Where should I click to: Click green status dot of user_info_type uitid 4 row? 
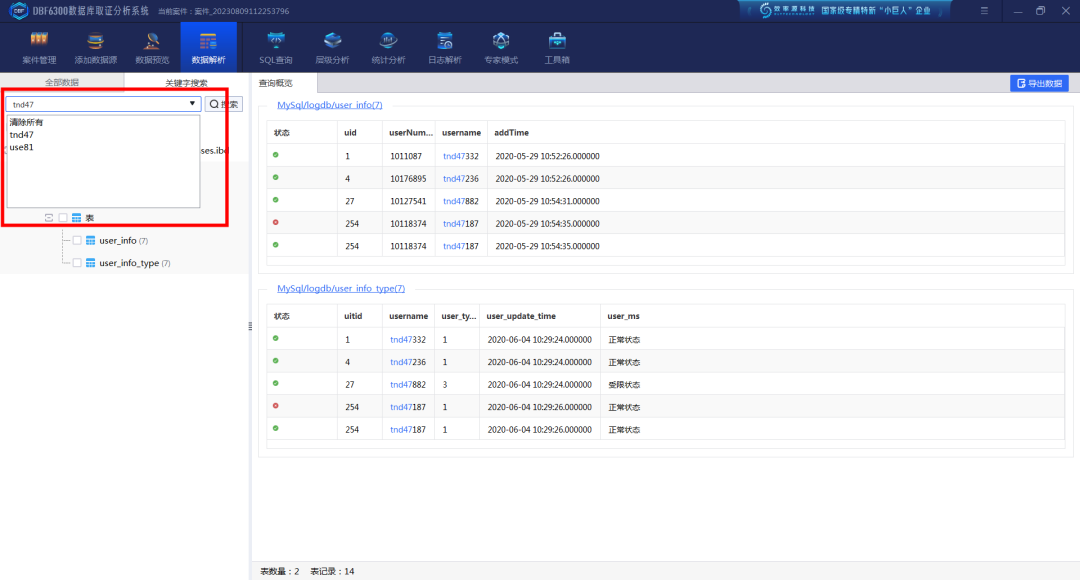point(276,361)
